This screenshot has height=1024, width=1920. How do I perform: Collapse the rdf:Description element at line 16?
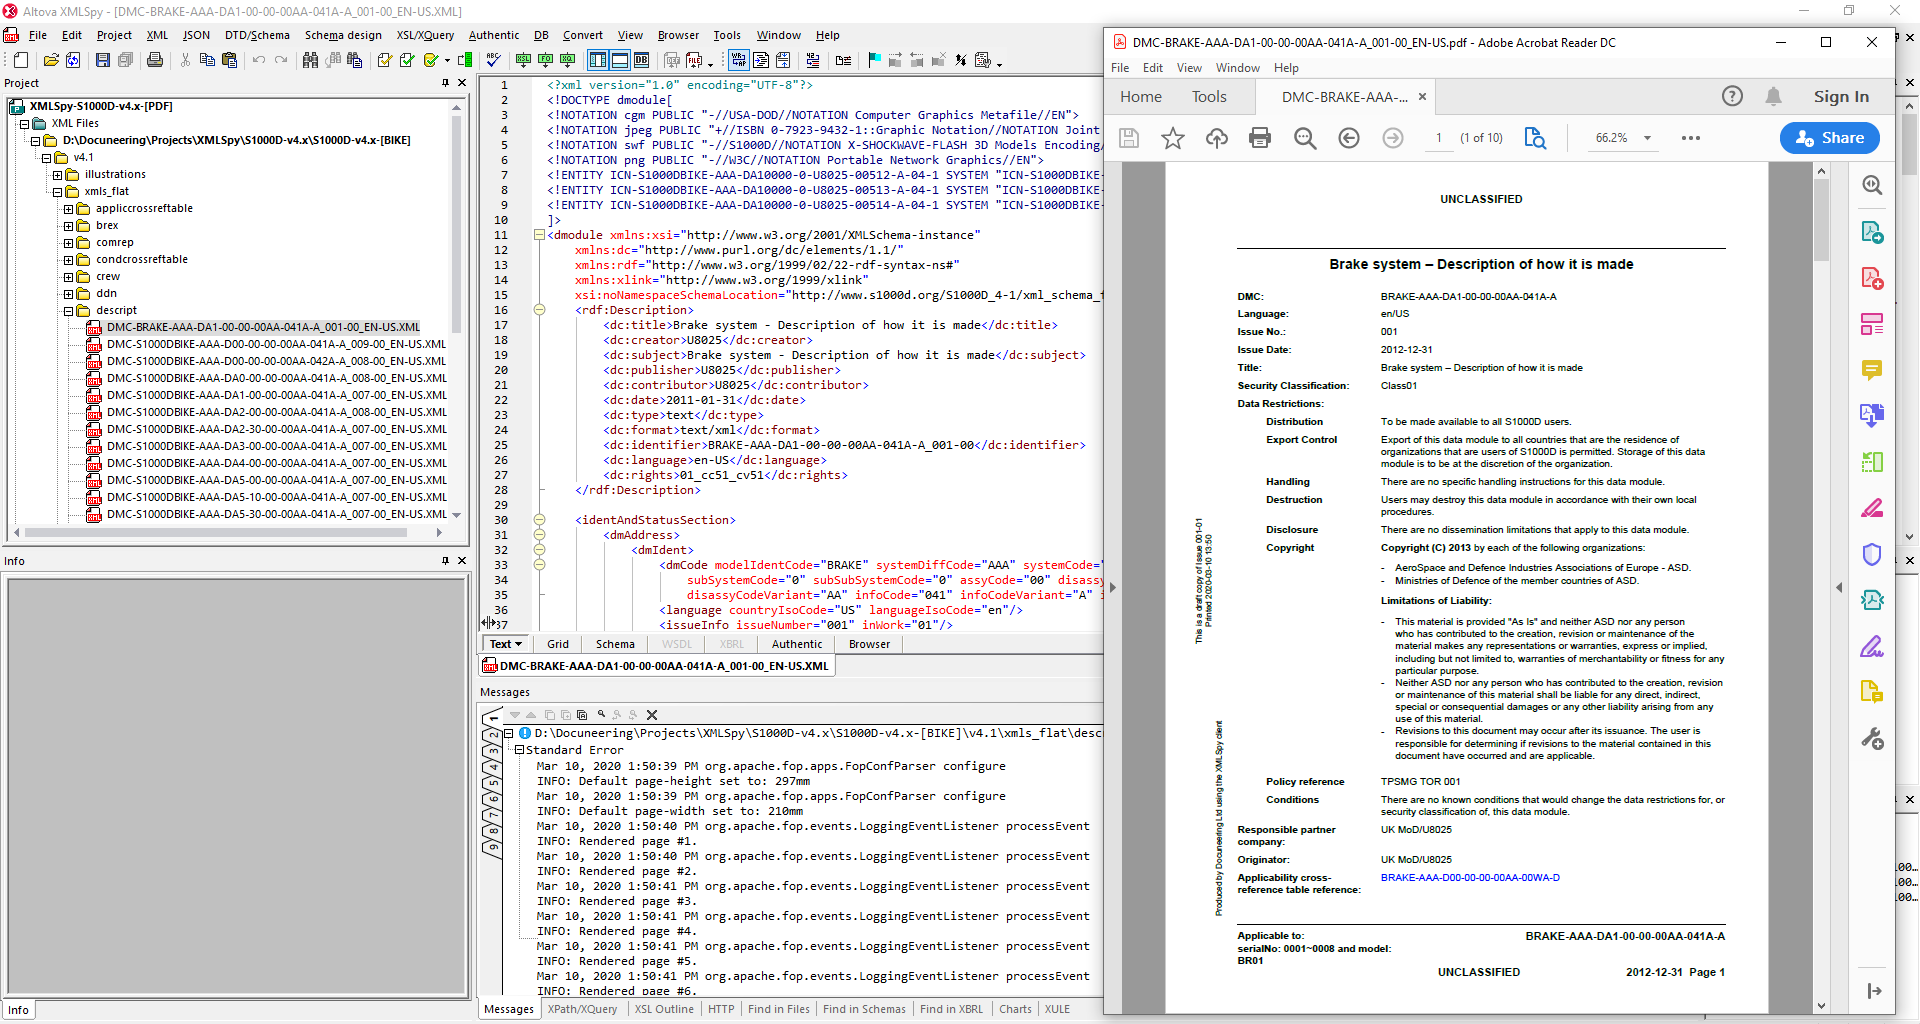540,310
